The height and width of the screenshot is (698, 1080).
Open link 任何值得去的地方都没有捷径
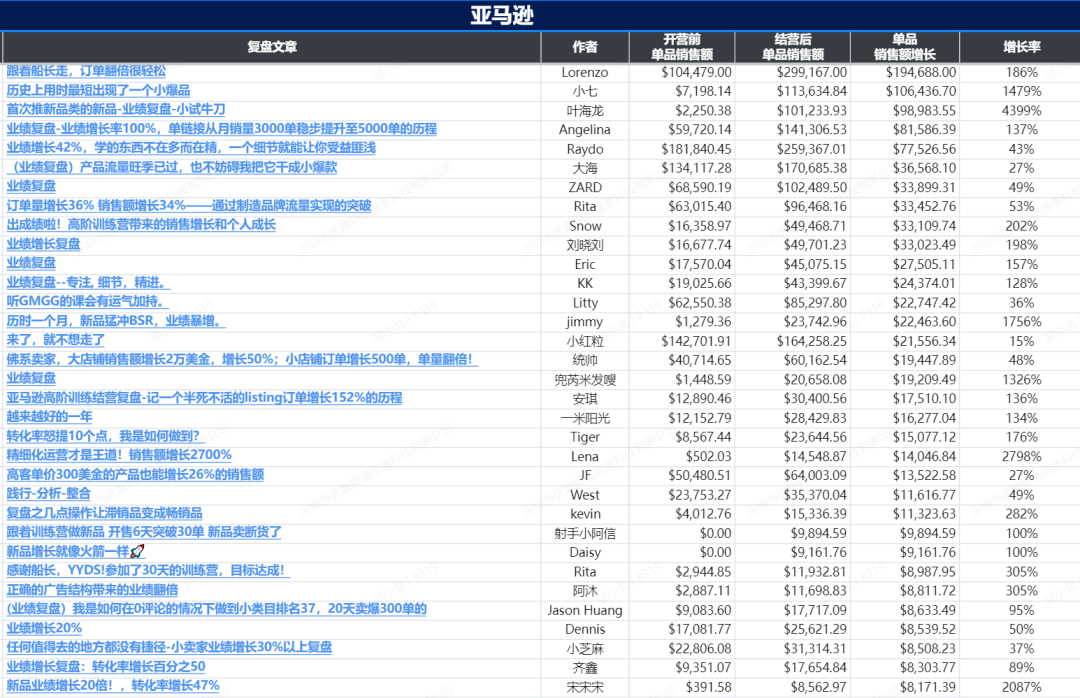pyautogui.click(x=169, y=647)
